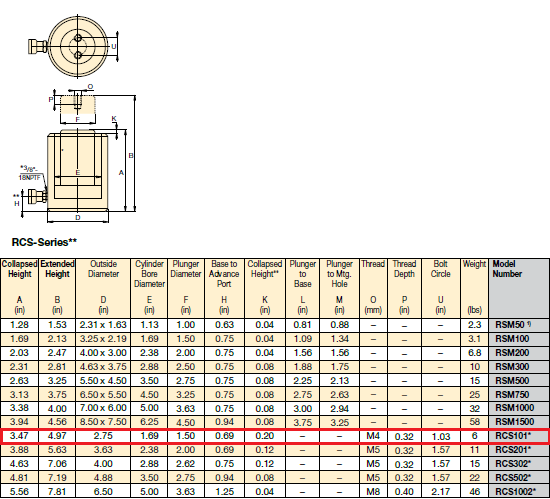Click the Collapsed Height A column header
Image resolution: width=550 pixels, height=499 pixels.
(19, 288)
